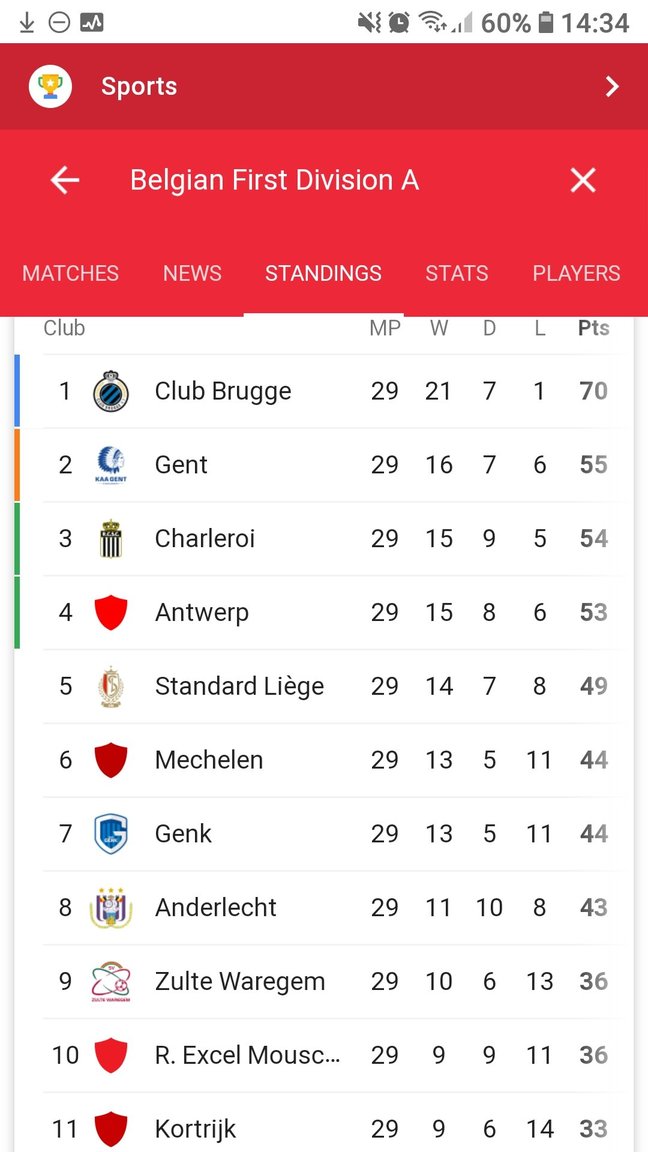Viewport: 648px width, 1152px height.
Task: Open the Players tab
Action: [576, 273]
